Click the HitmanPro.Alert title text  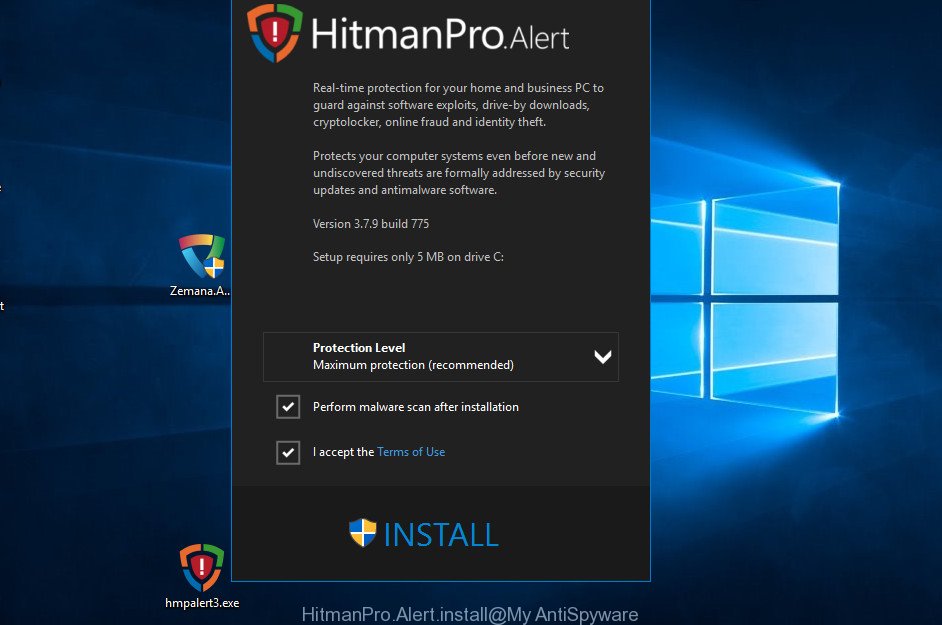click(x=440, y=34)
